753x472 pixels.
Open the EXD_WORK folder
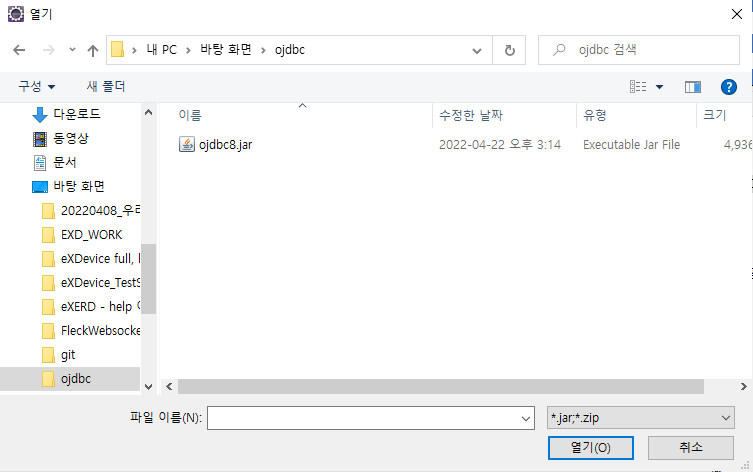pyautogui.click(x=91, y=234)
